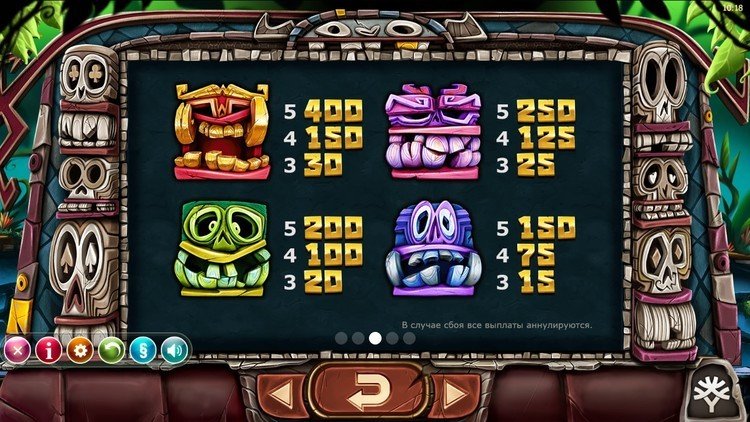Select the first paytable page dot
Viewport: 750px width, 422px height.
tap(341, 338)
